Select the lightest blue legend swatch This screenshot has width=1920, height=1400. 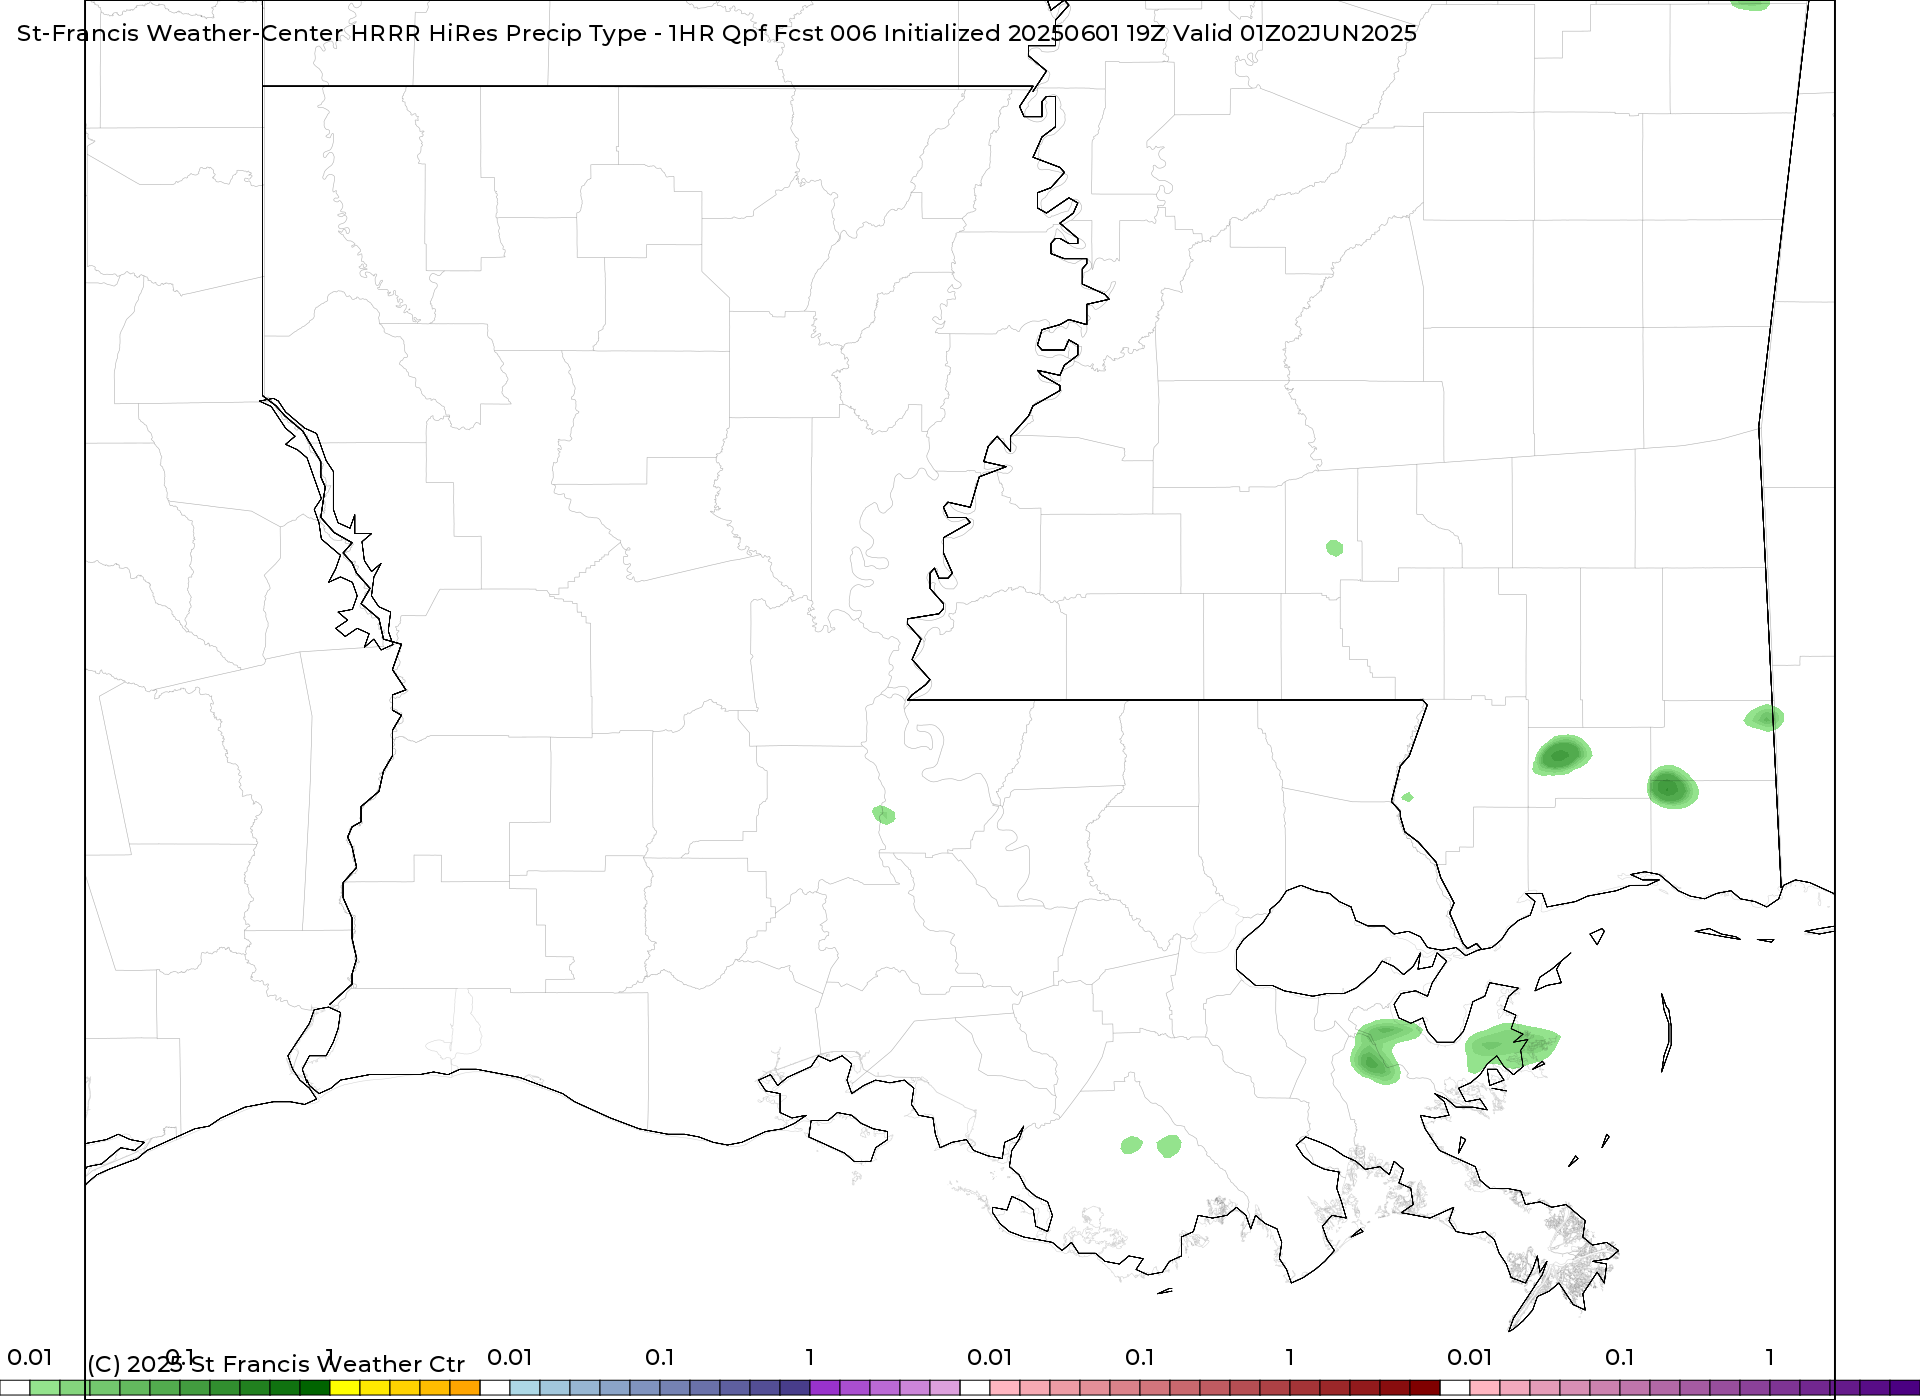tap(525, 1387)
